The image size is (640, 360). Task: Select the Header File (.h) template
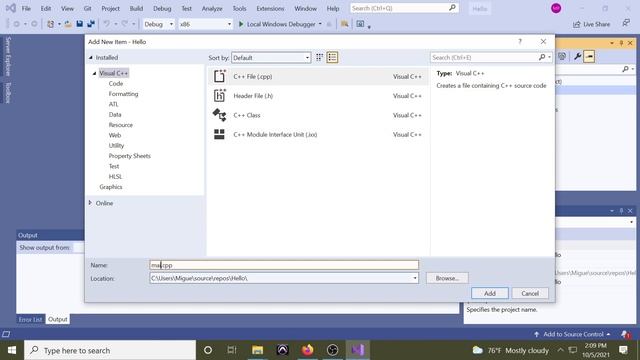click(x=318, y=96)
